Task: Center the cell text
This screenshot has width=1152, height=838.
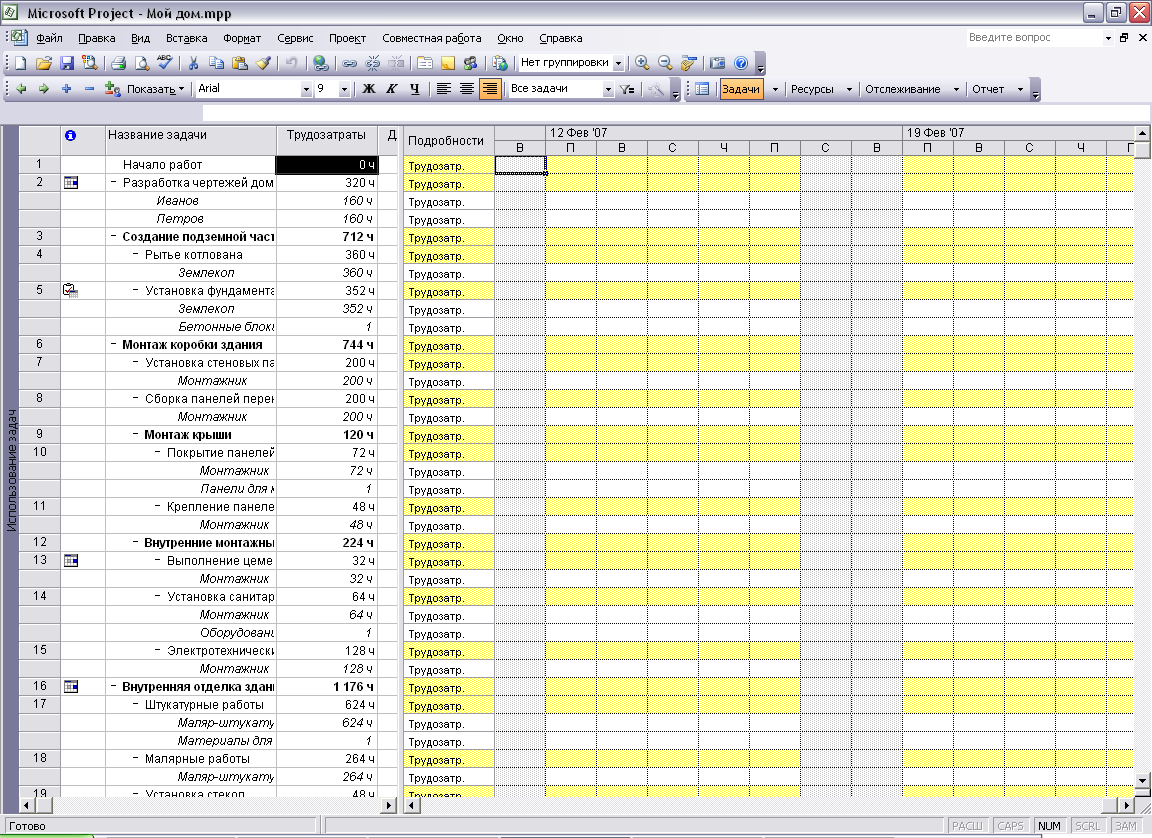Action: click(467, 89)
